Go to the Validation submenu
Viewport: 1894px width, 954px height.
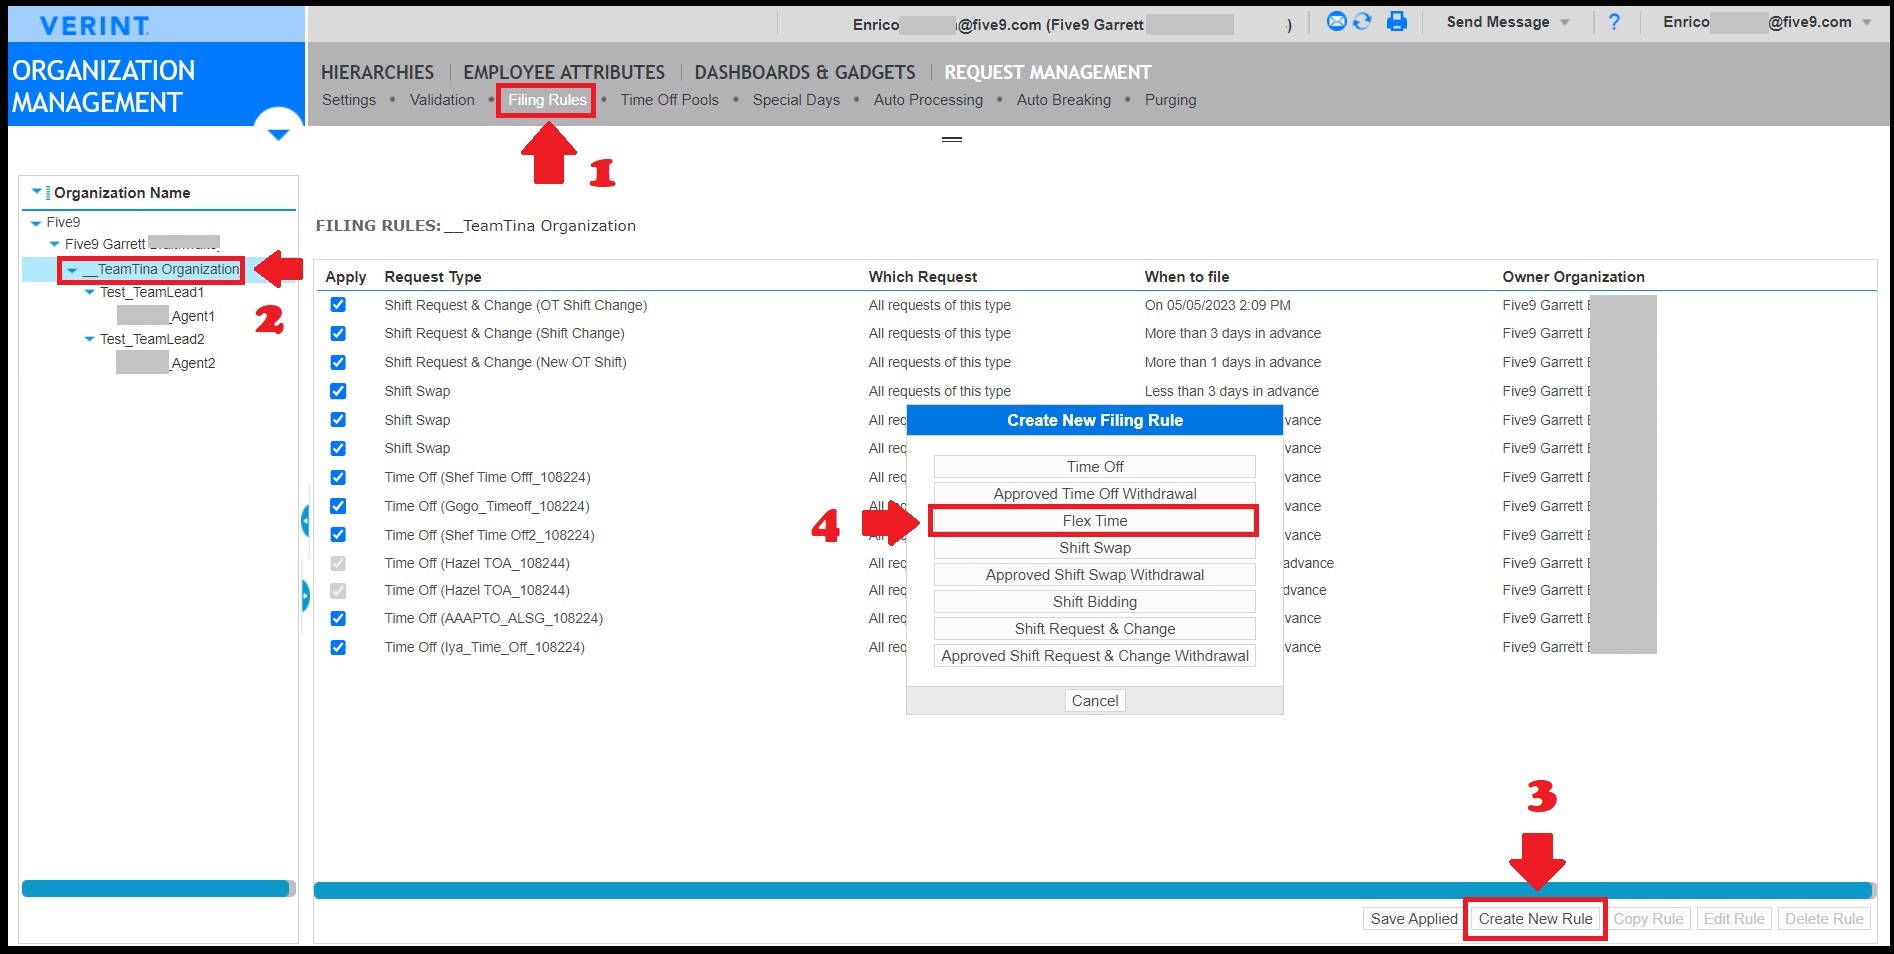tap(442, 100)
